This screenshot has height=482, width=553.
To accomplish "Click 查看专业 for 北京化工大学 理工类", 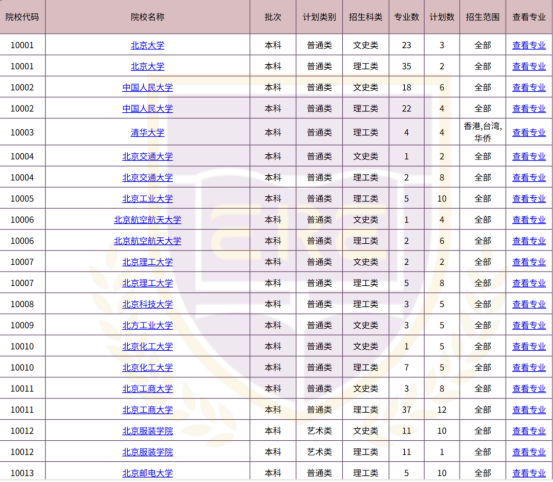I will 529,367.
